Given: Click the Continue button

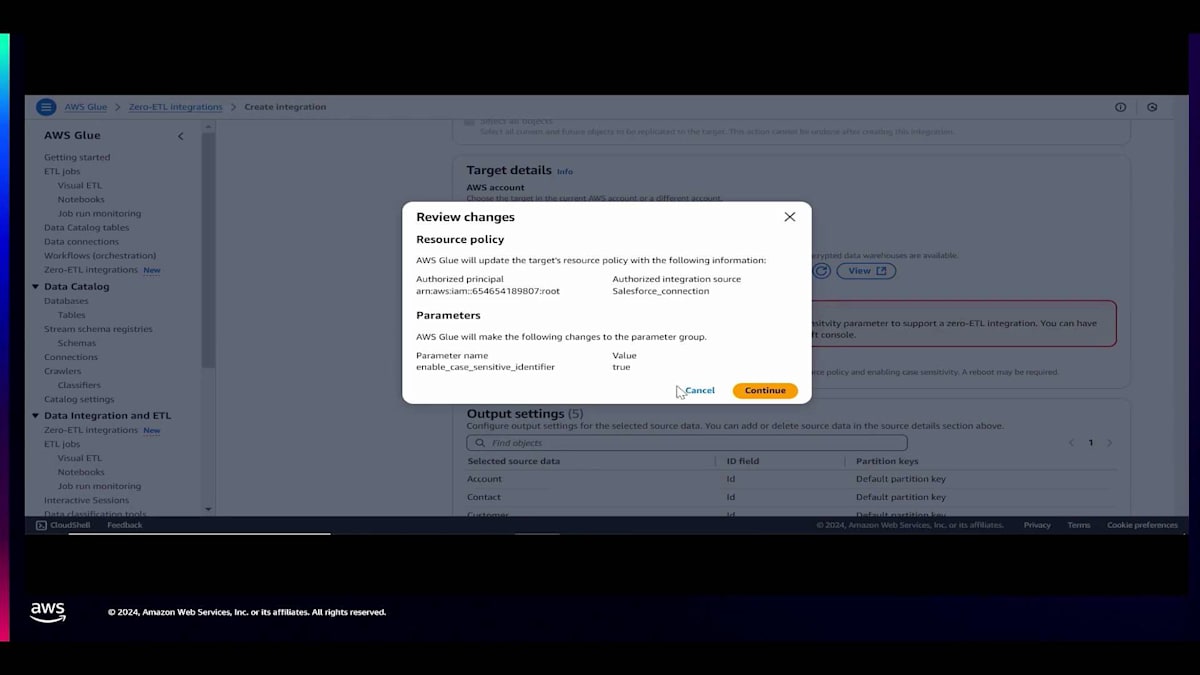Looking at the screenshot, I should click(x=765, y=391).
